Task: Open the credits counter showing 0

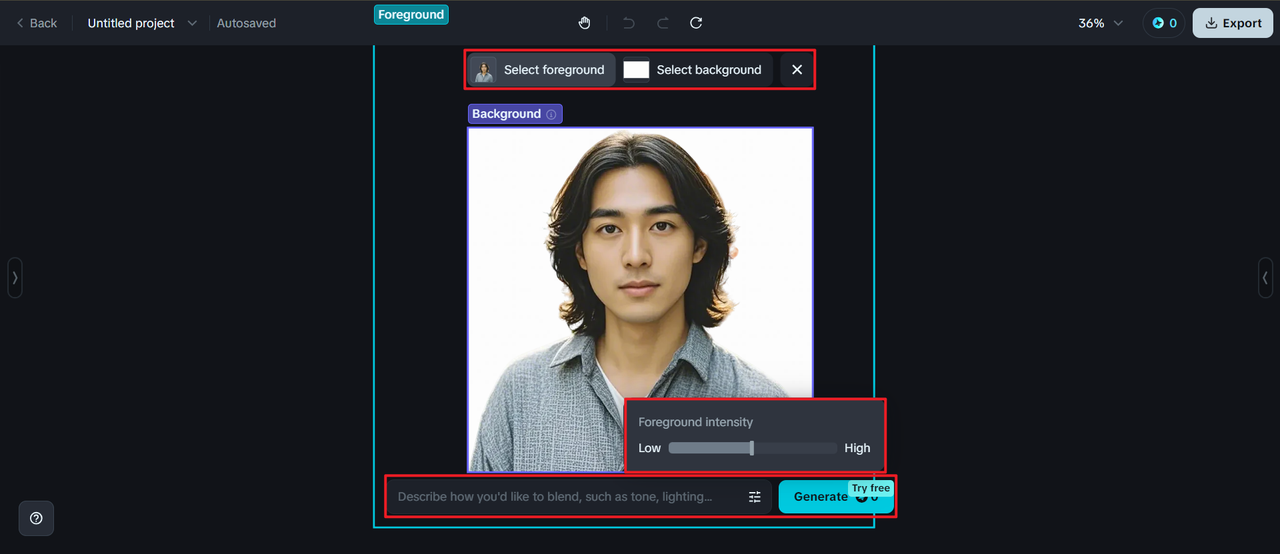Action: [x=1164, y=23]
